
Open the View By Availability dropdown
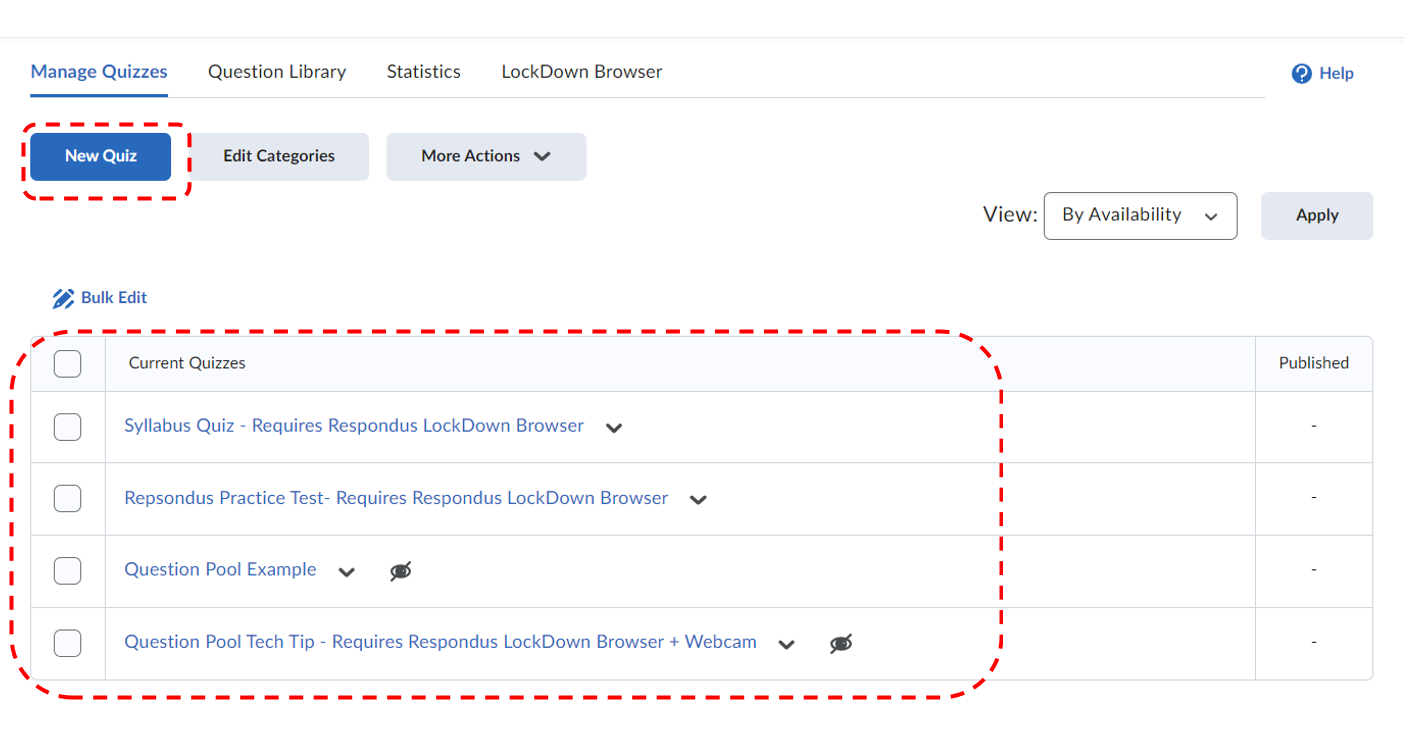[1139, 216]
